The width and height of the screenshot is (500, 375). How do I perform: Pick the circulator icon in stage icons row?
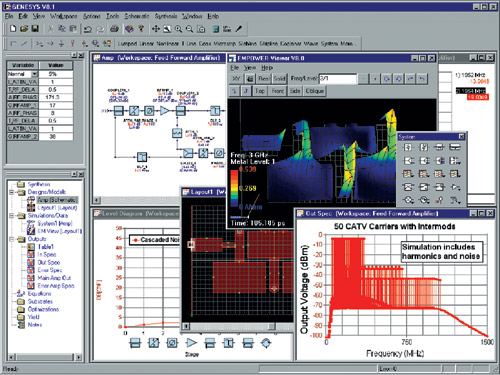(x=266, y=342)
